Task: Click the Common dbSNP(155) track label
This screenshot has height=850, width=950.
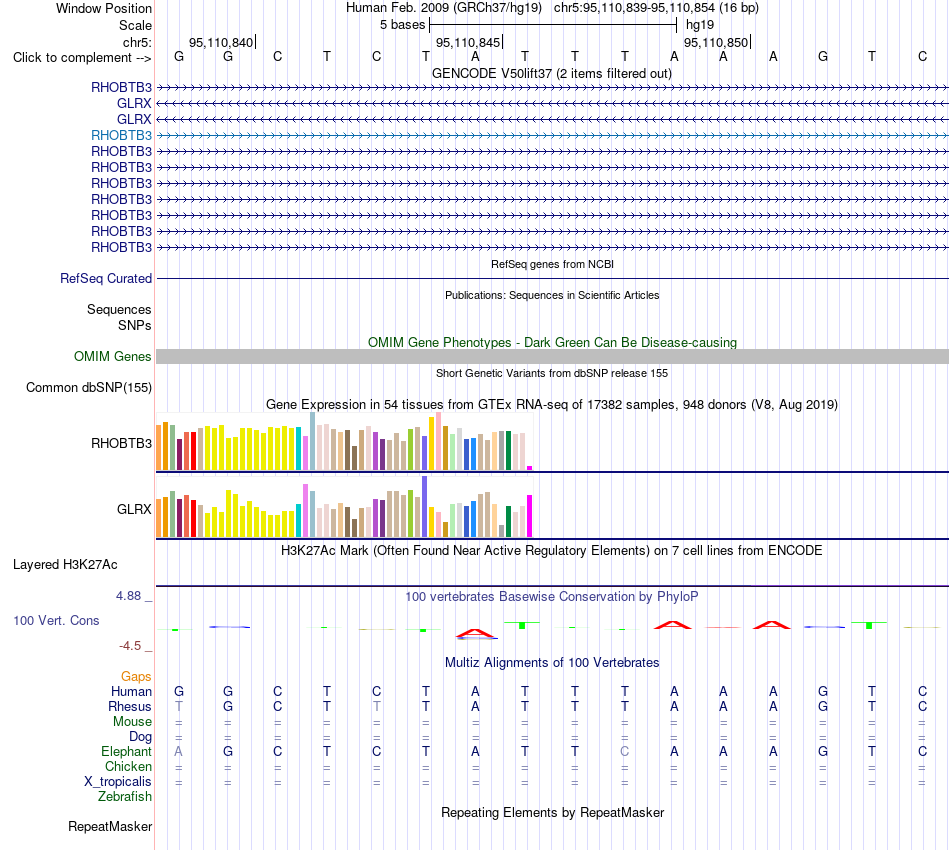Action: tap(88, 387)
